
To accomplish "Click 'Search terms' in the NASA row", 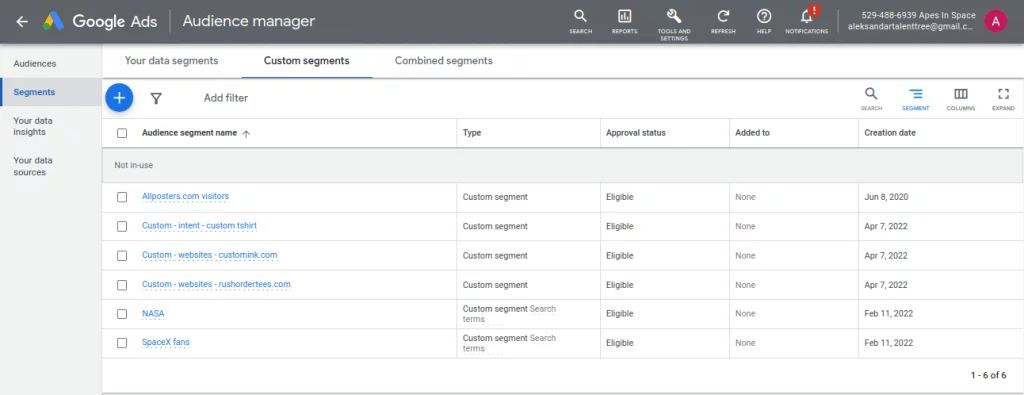I will coord(509,314).
